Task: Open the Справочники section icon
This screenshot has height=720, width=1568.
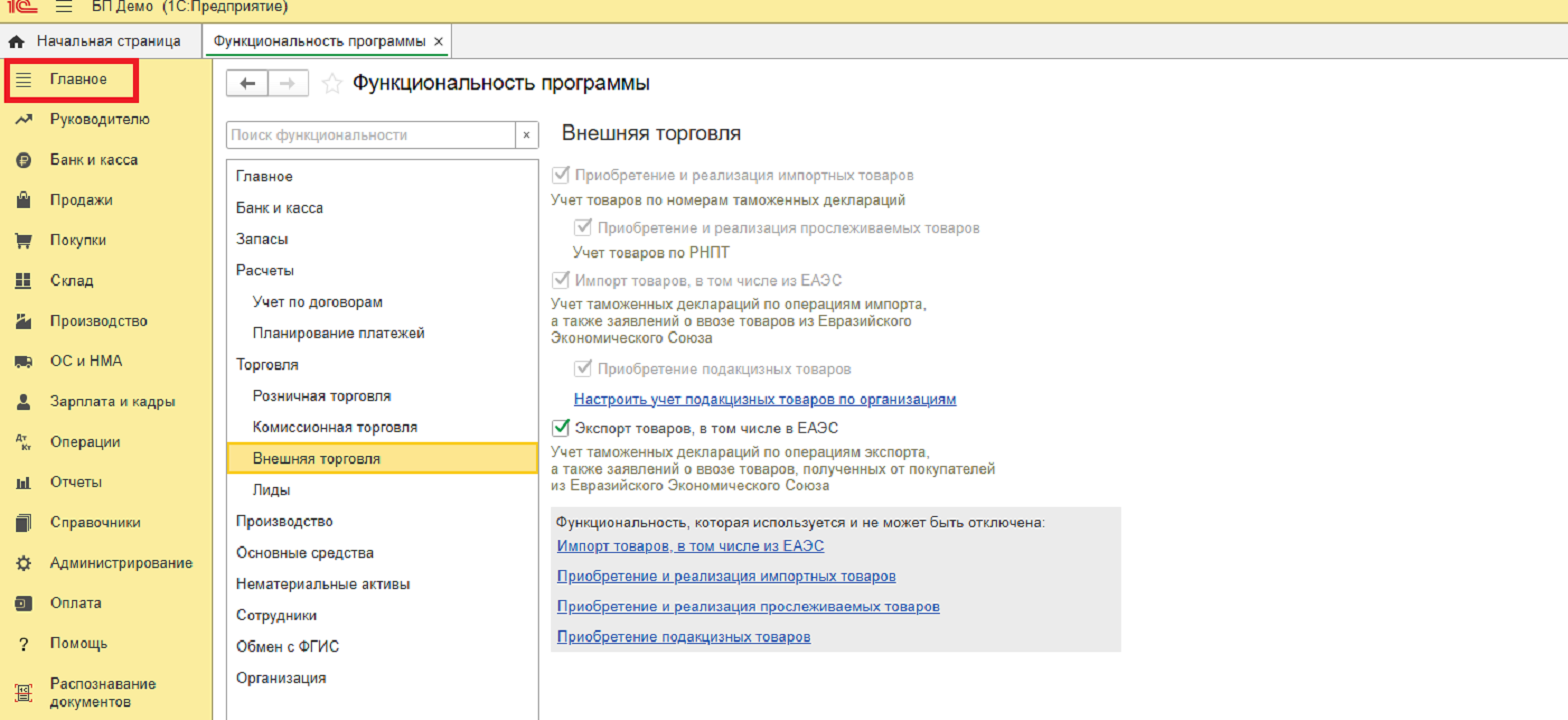Action: [x=24, y=523]
